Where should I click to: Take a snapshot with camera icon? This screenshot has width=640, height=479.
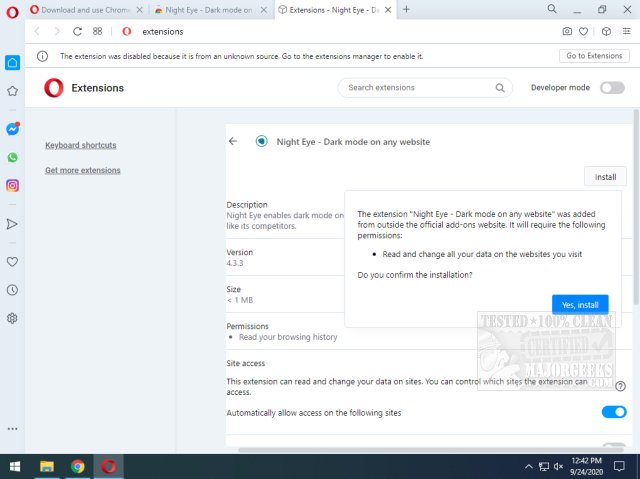point(567,31)
